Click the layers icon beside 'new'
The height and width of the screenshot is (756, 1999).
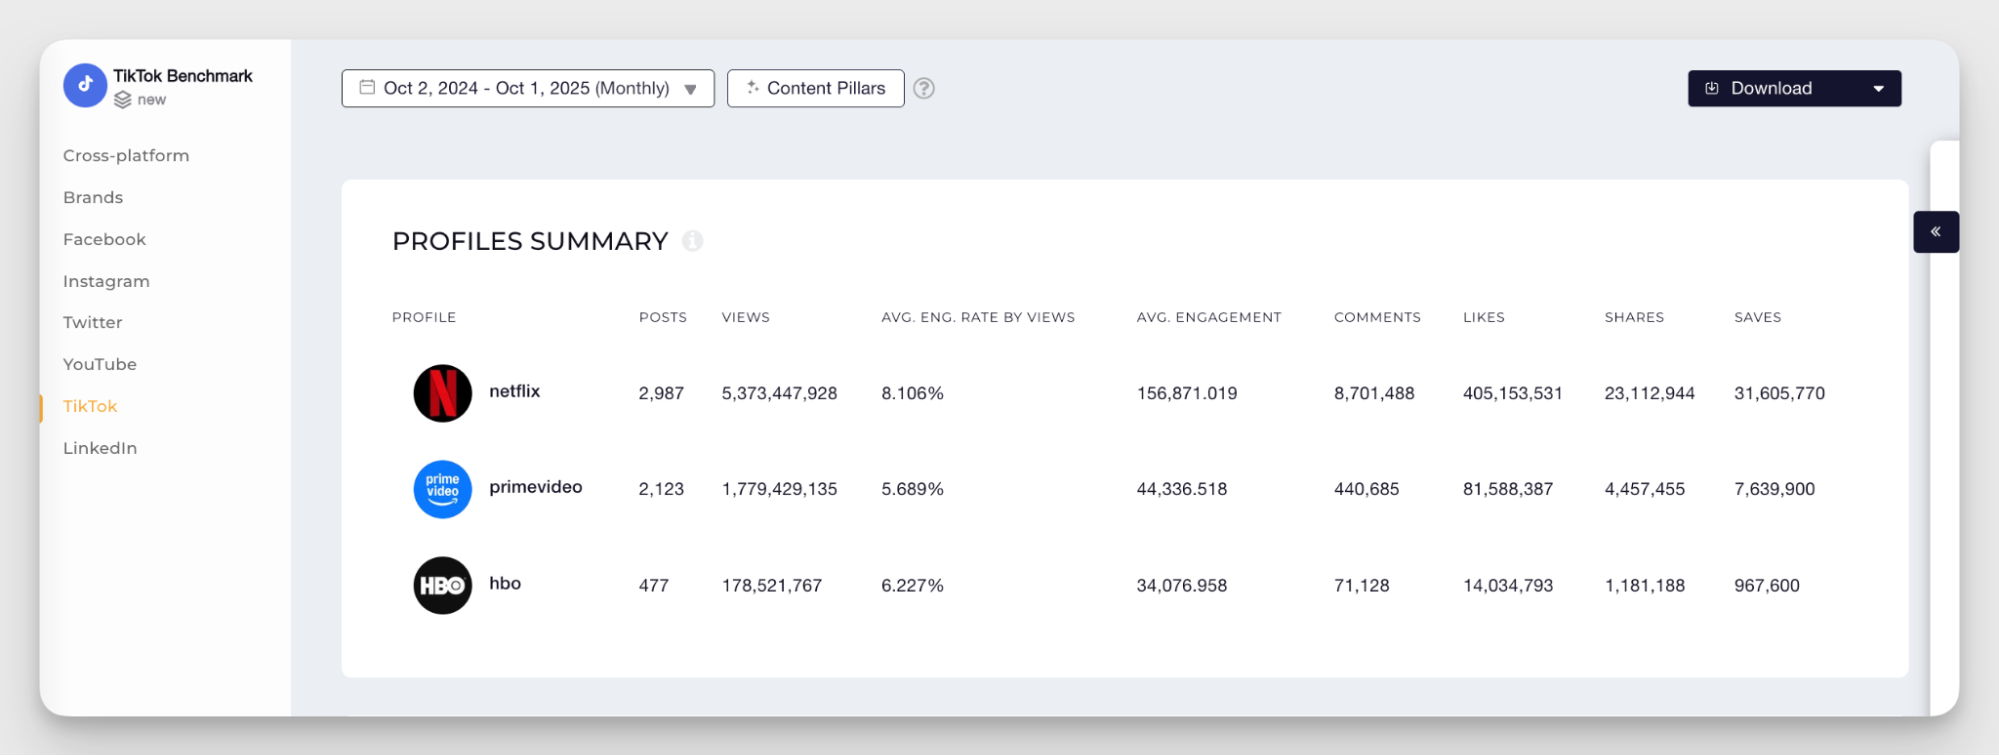(x=122, y=100)
